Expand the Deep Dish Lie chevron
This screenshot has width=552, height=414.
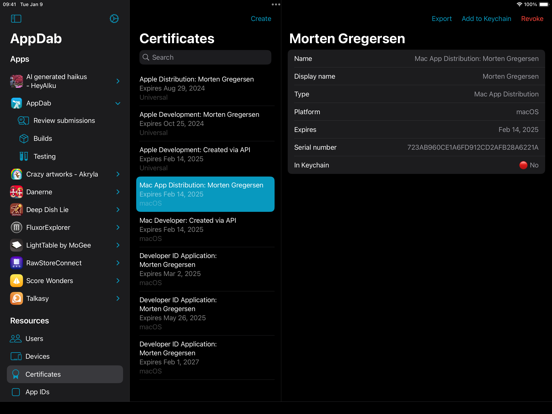pos(118,210)
